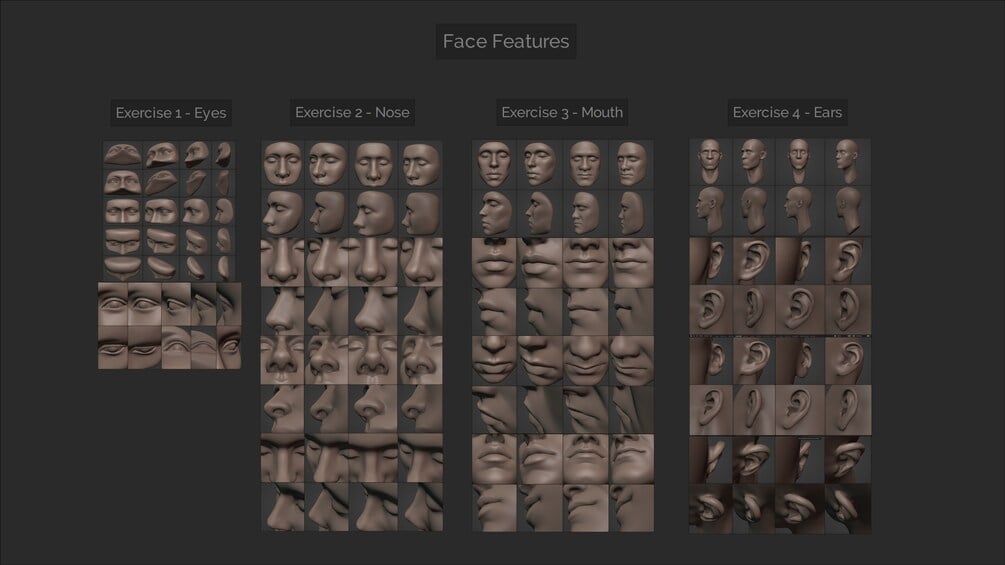Select the "Exercise 4 - Ears" label
Viewport: 1005px width, 565px height.
click(787, 112)
